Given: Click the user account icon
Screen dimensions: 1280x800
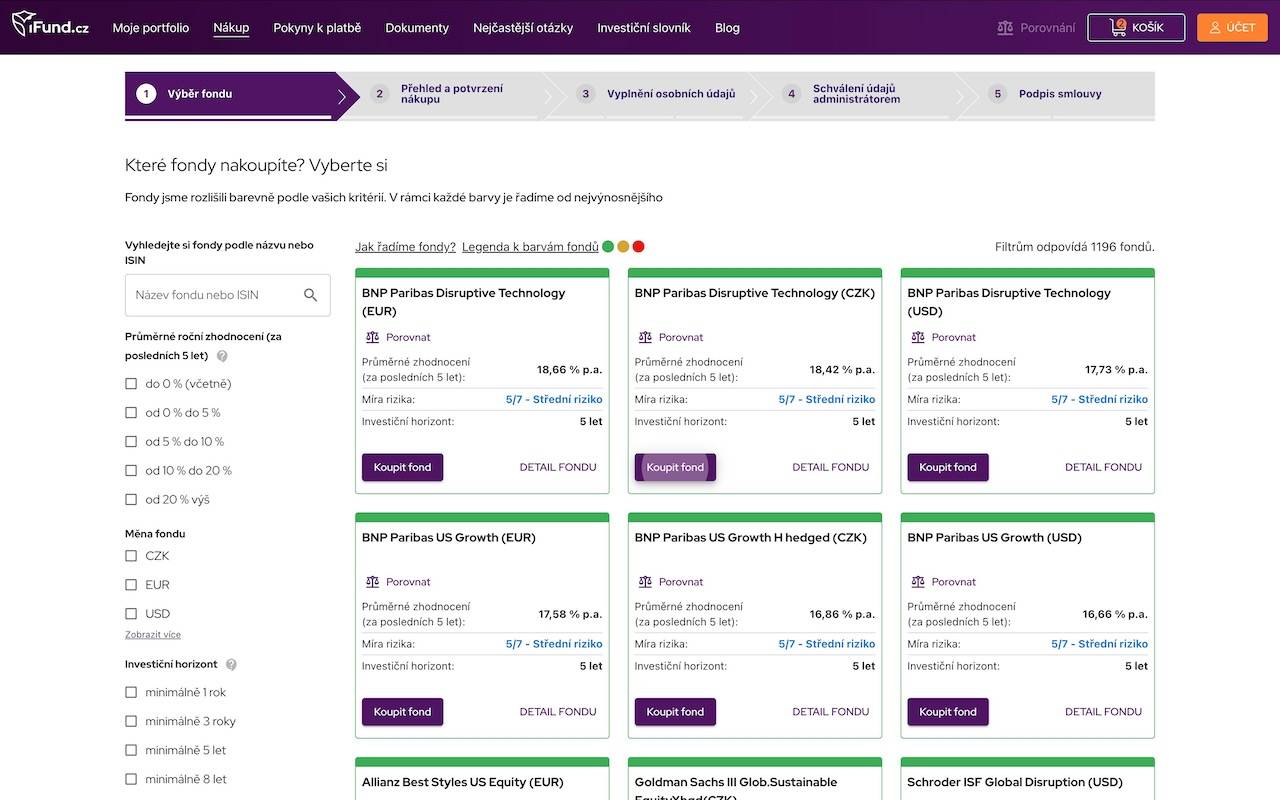Looking at the screenshot, I should (x=1215, y=28).
